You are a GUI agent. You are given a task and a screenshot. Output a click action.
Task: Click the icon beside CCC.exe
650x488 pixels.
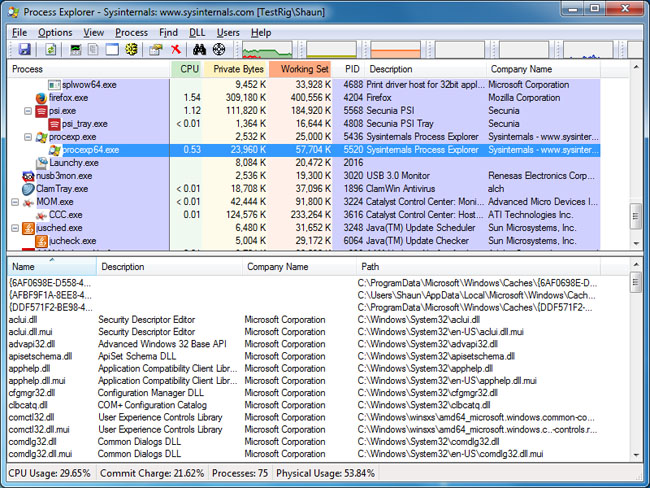(x=41, y=215)
